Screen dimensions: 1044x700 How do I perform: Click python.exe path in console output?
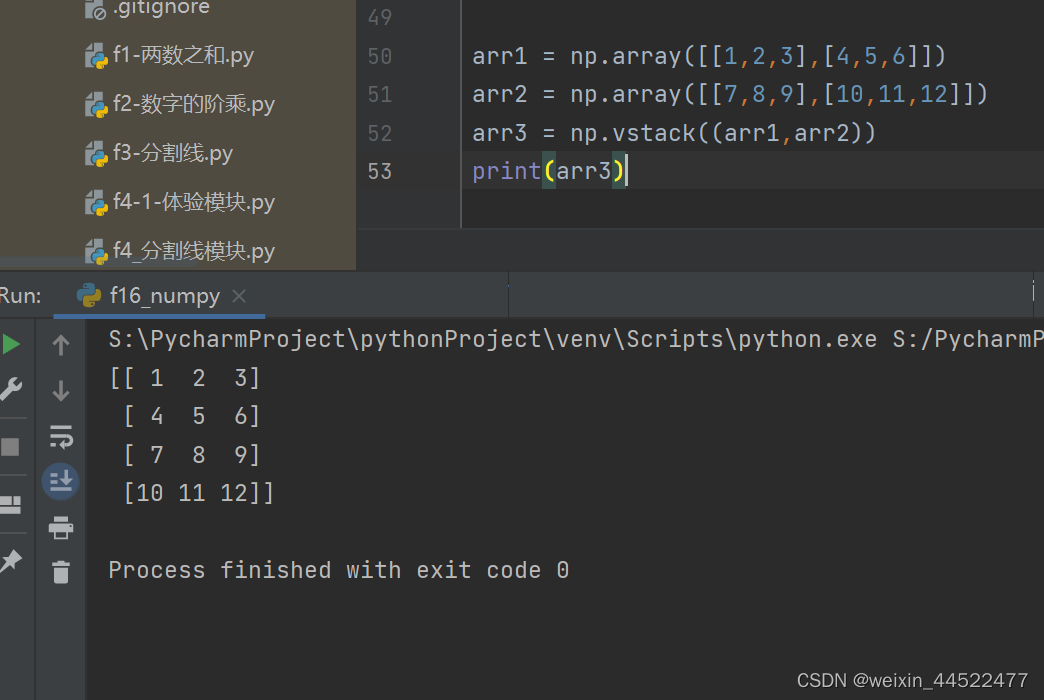pos(493,340)
